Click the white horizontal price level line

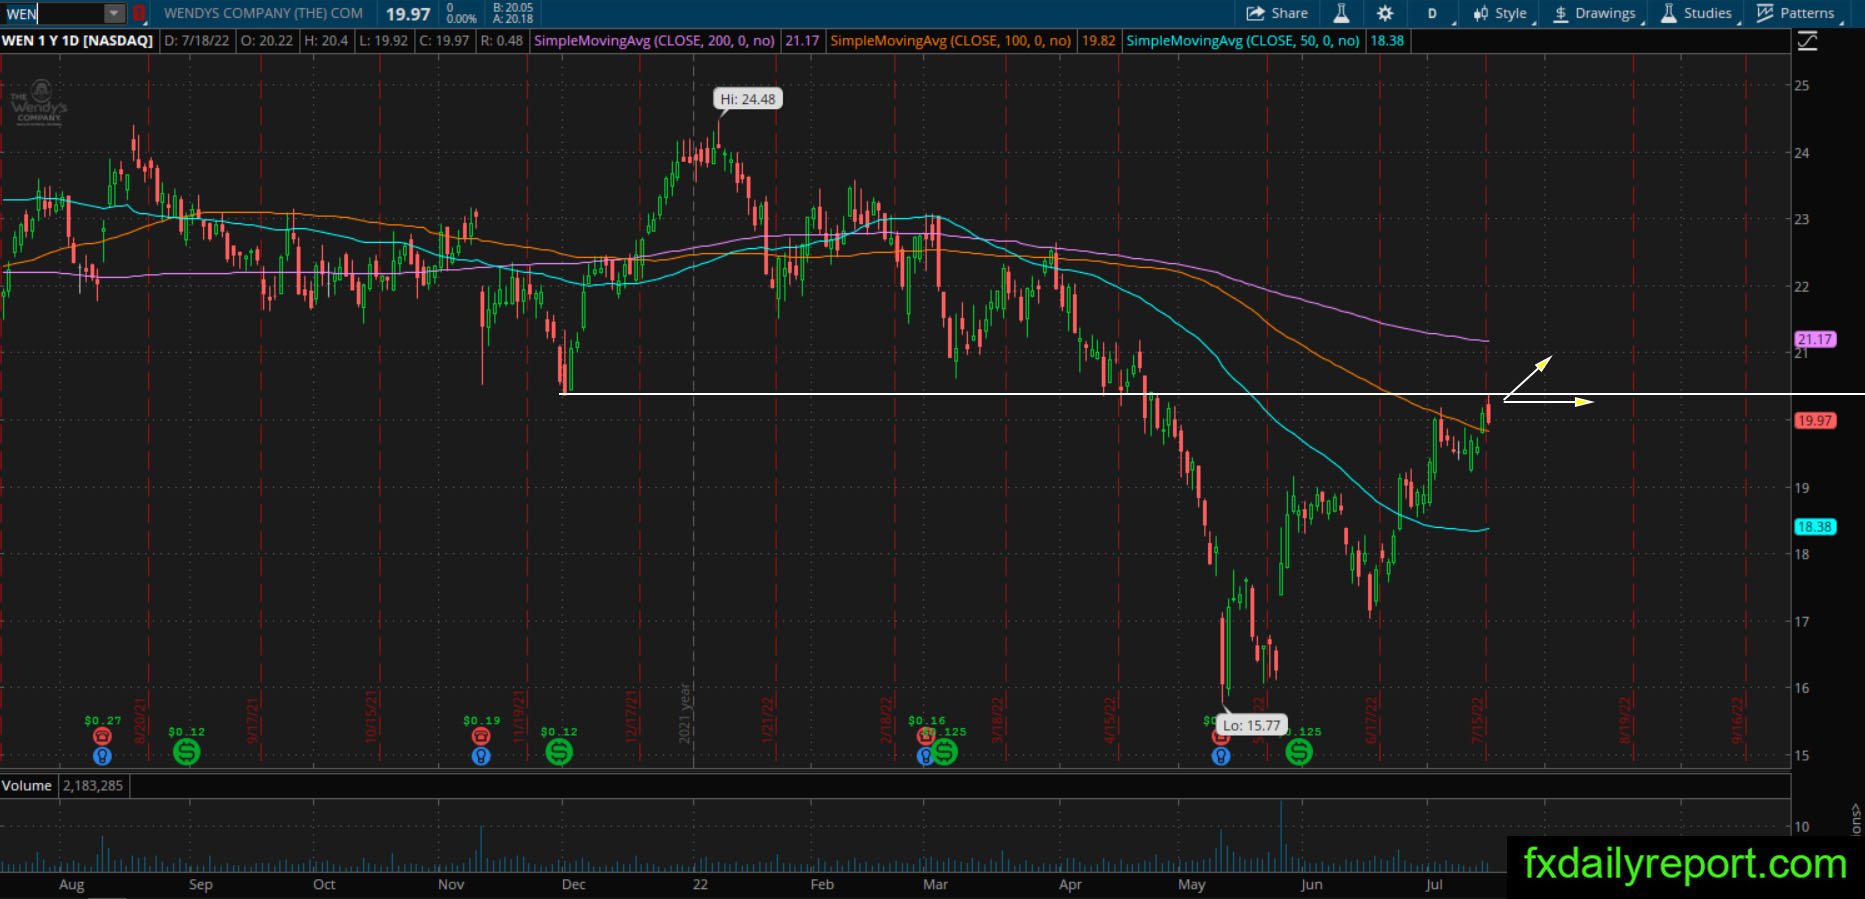1212,394
